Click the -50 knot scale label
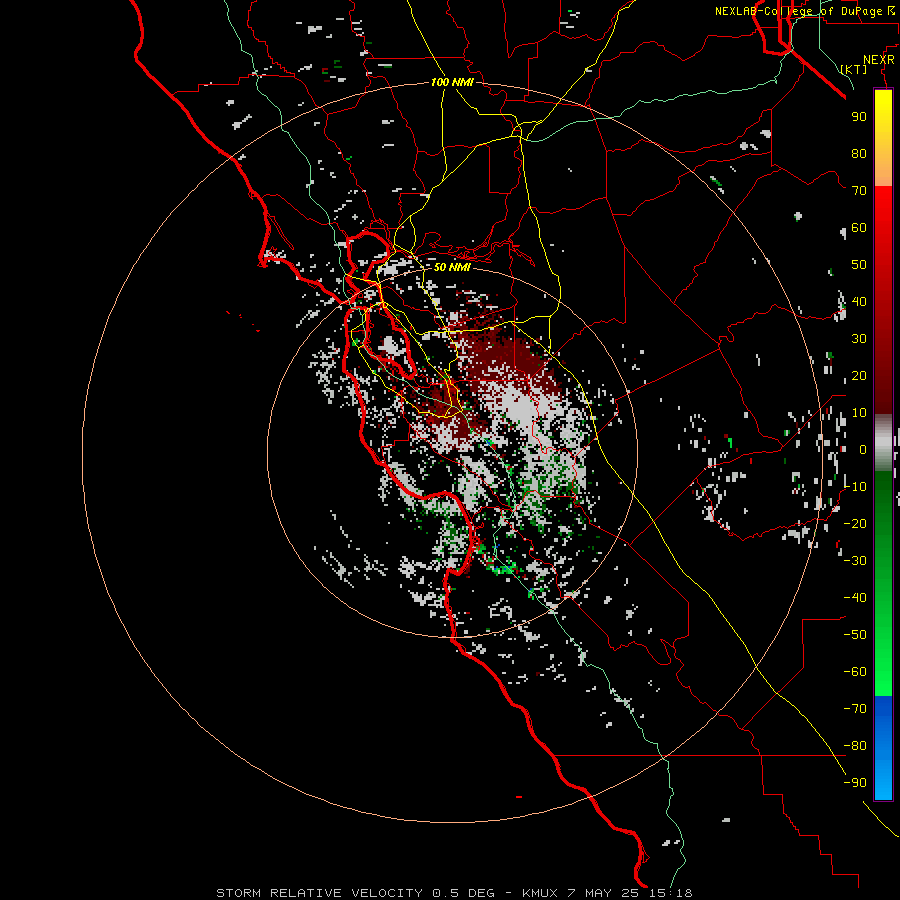This screenshot has height=900, width=900. pos(855,635)
